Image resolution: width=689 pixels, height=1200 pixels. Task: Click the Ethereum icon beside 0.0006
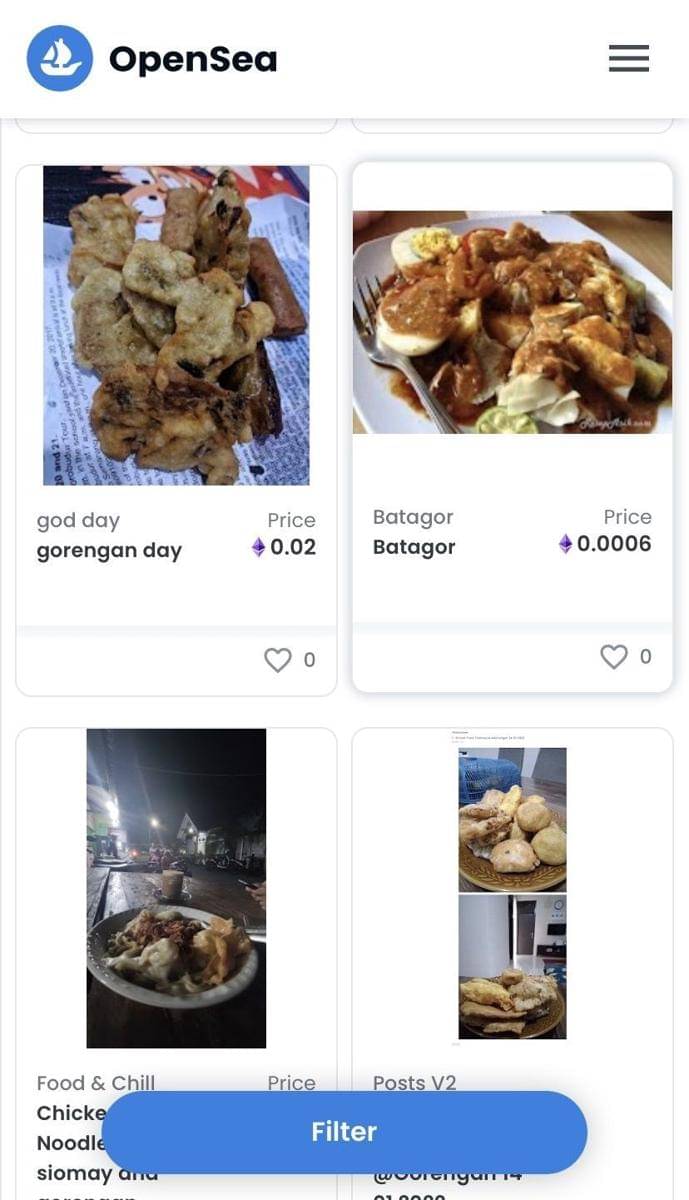click(565, 544)
